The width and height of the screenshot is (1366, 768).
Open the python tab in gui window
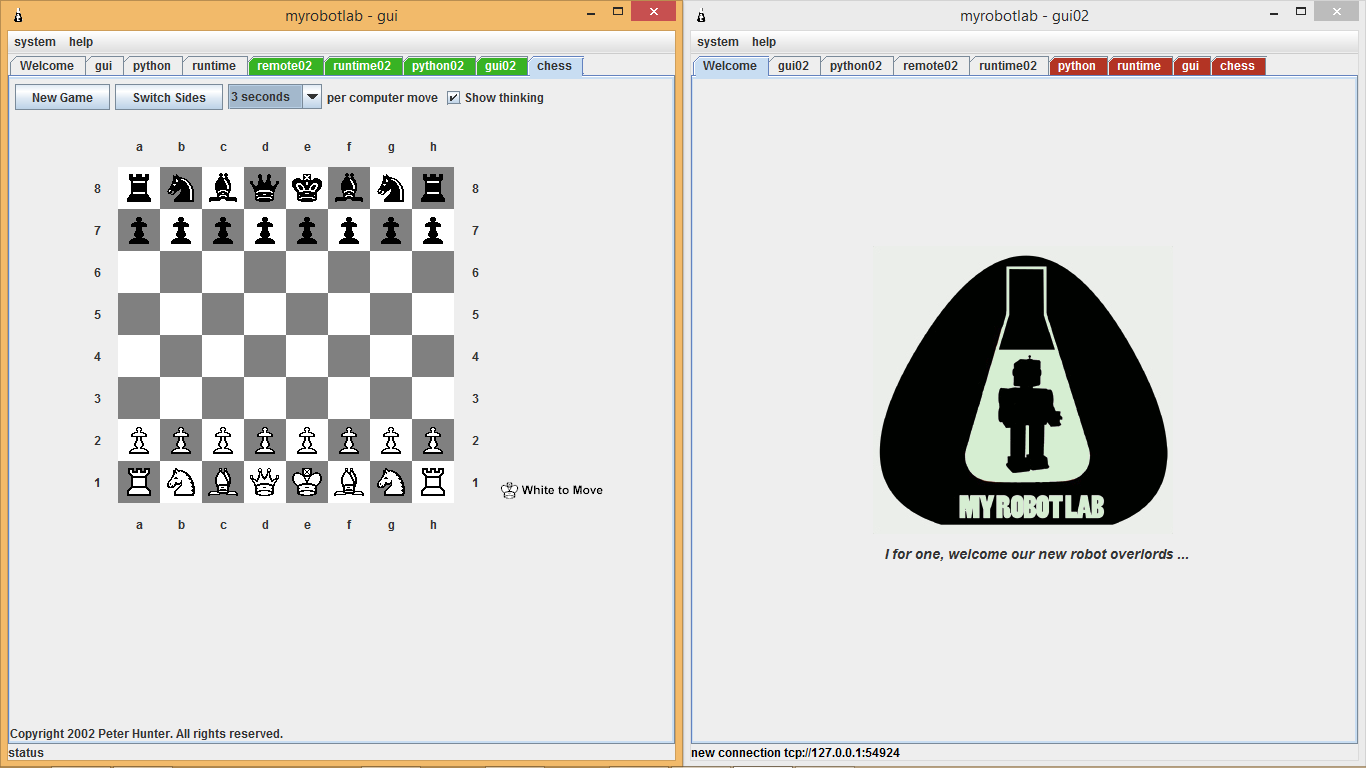(152, 66)
